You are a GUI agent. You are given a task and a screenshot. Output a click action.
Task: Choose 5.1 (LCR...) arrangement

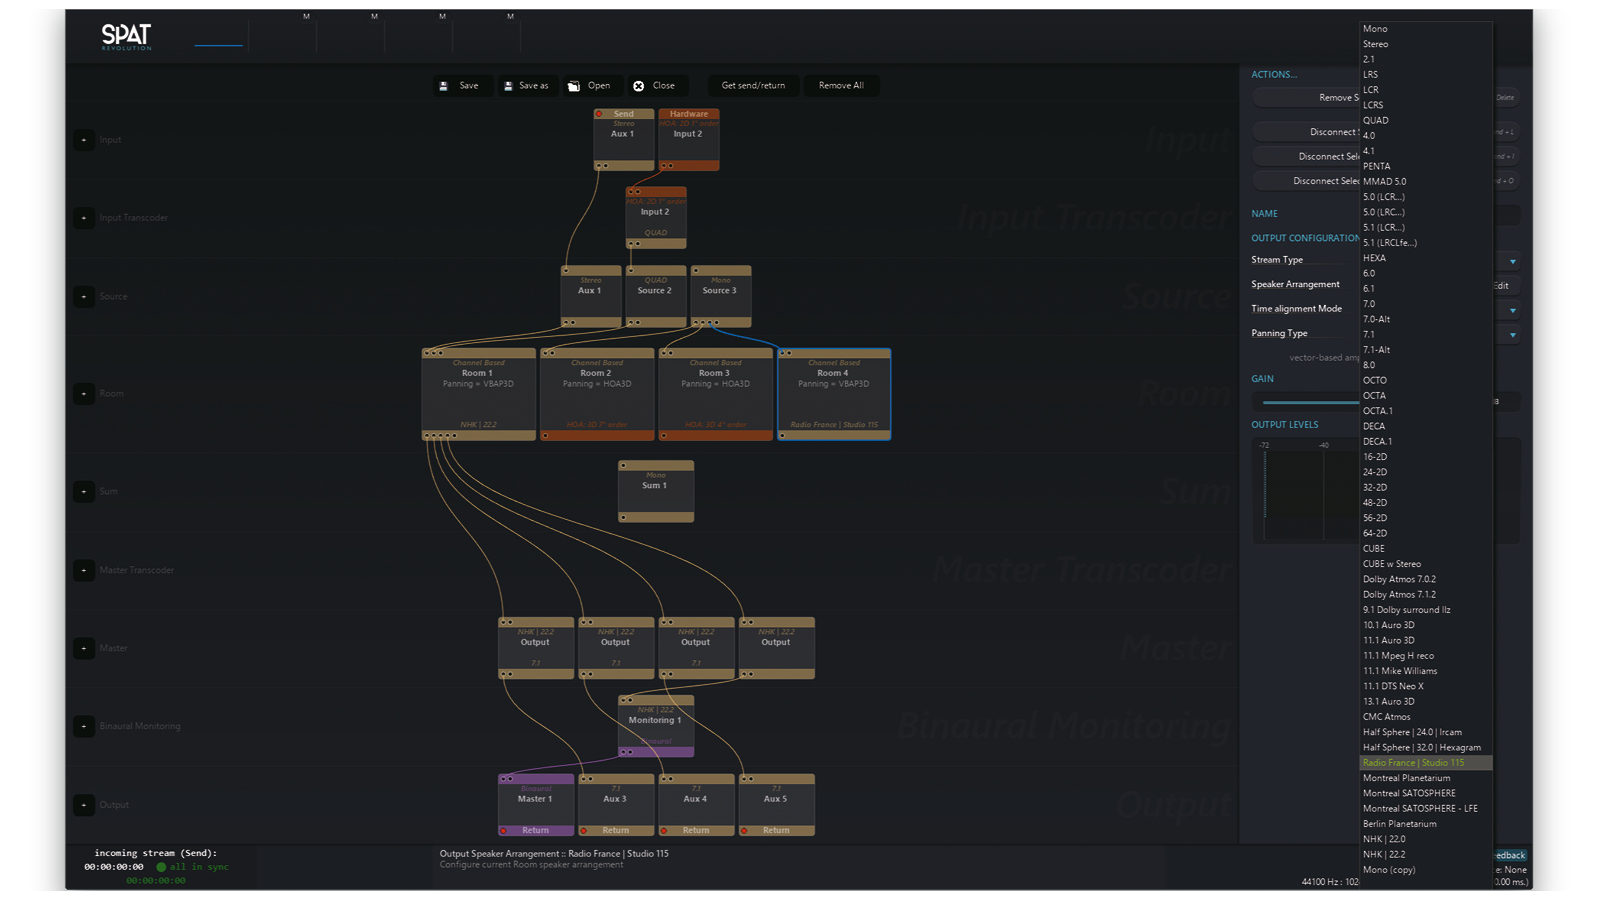tap(1425, 227)
